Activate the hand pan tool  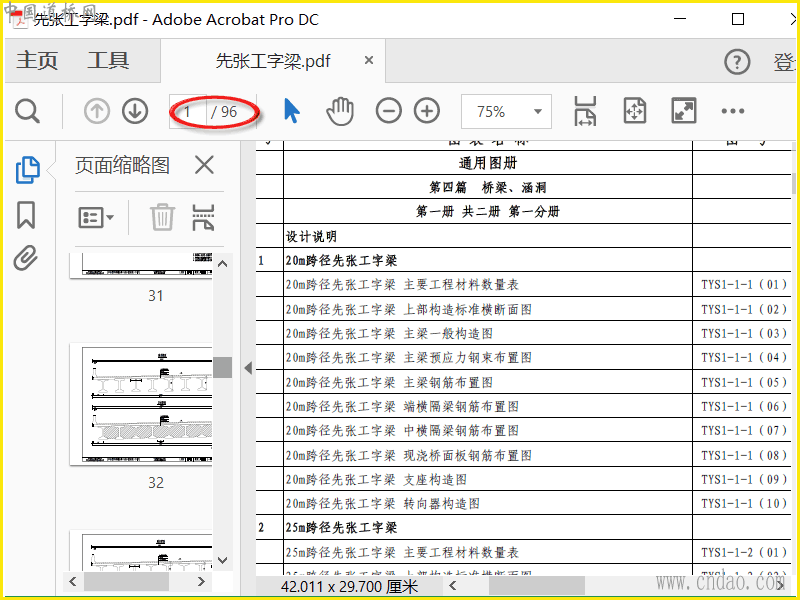[340, 111]
